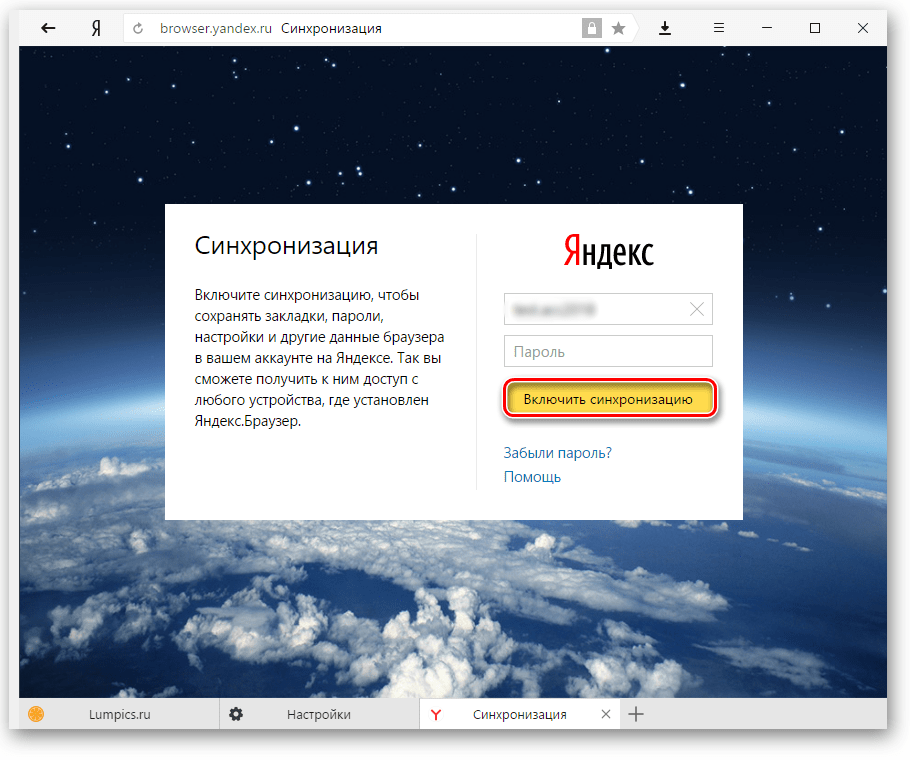Open the Помощь link
Image resolution: width=910 pixels, height=760 pixels.
click(532, 477)
